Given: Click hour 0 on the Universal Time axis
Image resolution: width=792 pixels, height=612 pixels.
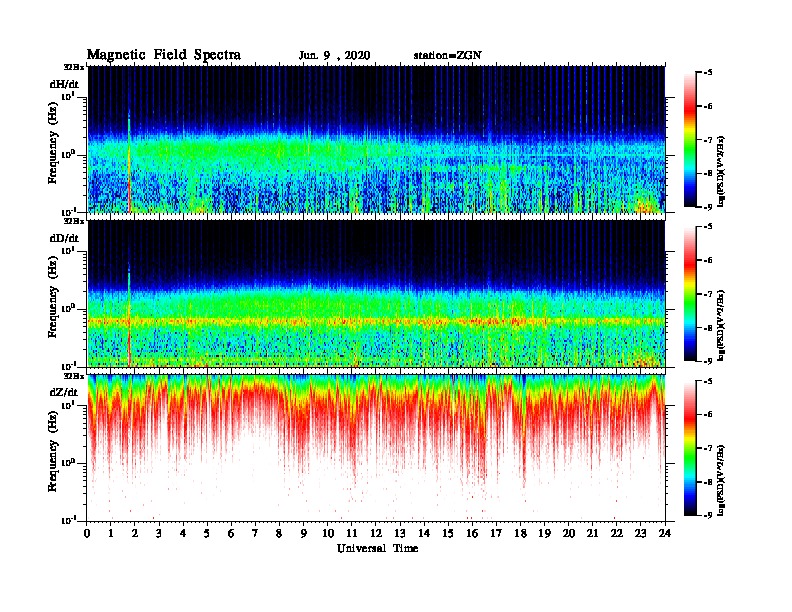Looking at the screenshot, I should [87, 533].
